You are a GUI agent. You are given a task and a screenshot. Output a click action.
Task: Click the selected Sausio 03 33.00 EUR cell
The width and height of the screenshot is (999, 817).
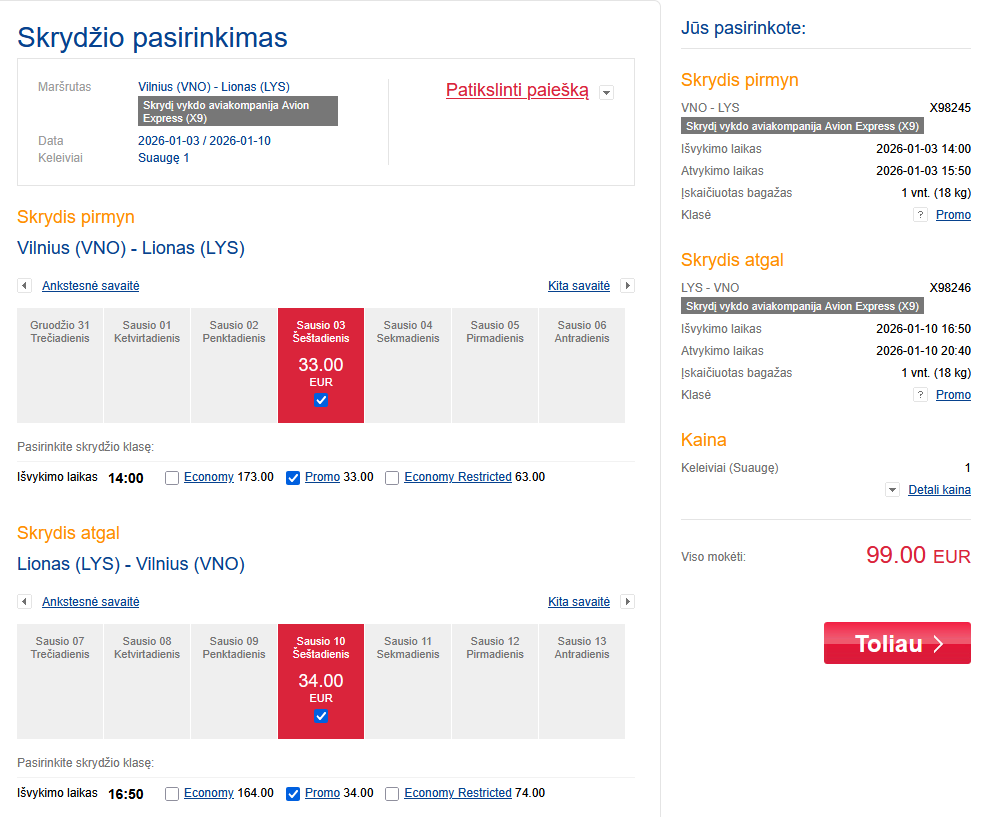click(321, 365)
